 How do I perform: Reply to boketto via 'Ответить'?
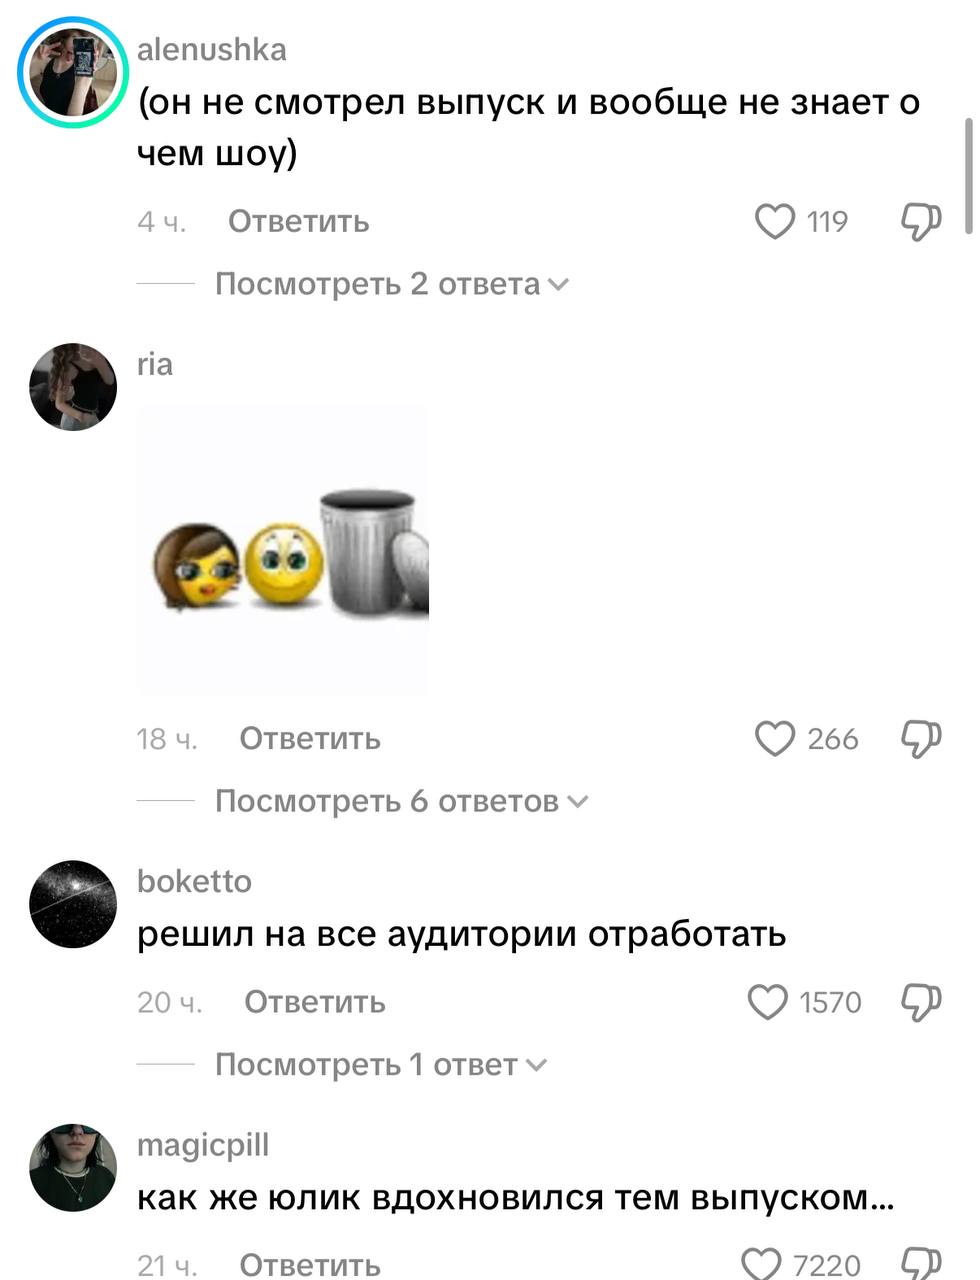315,1002
